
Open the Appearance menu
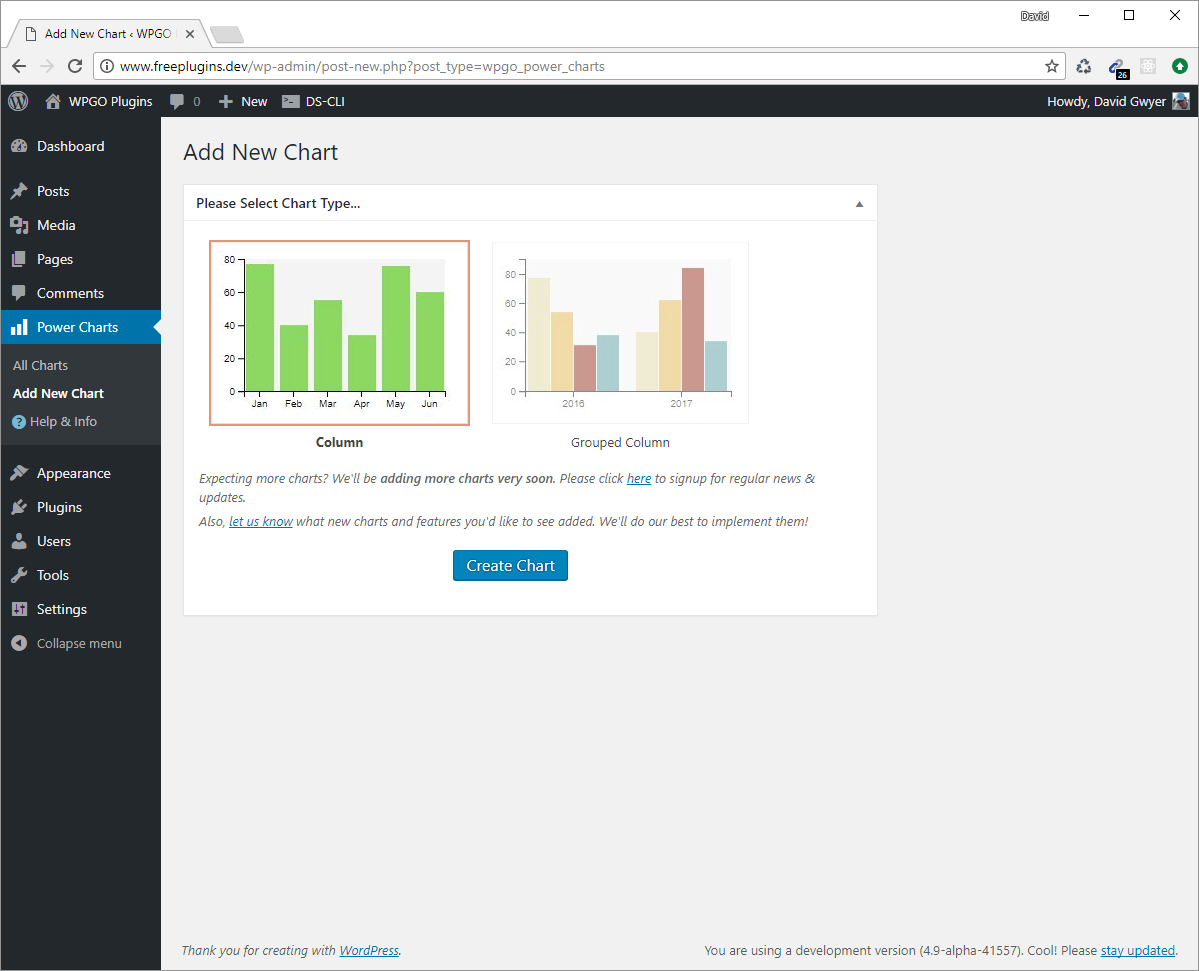pos(80,473)
